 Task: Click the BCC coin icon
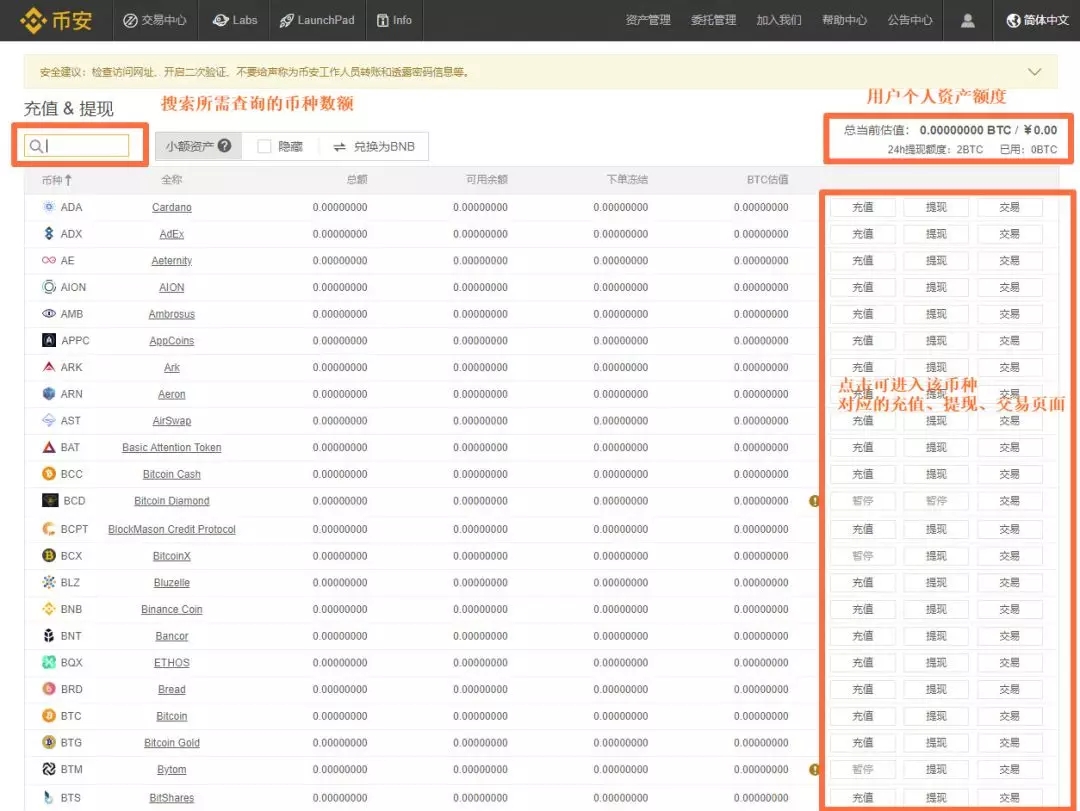tap(48, 474)
